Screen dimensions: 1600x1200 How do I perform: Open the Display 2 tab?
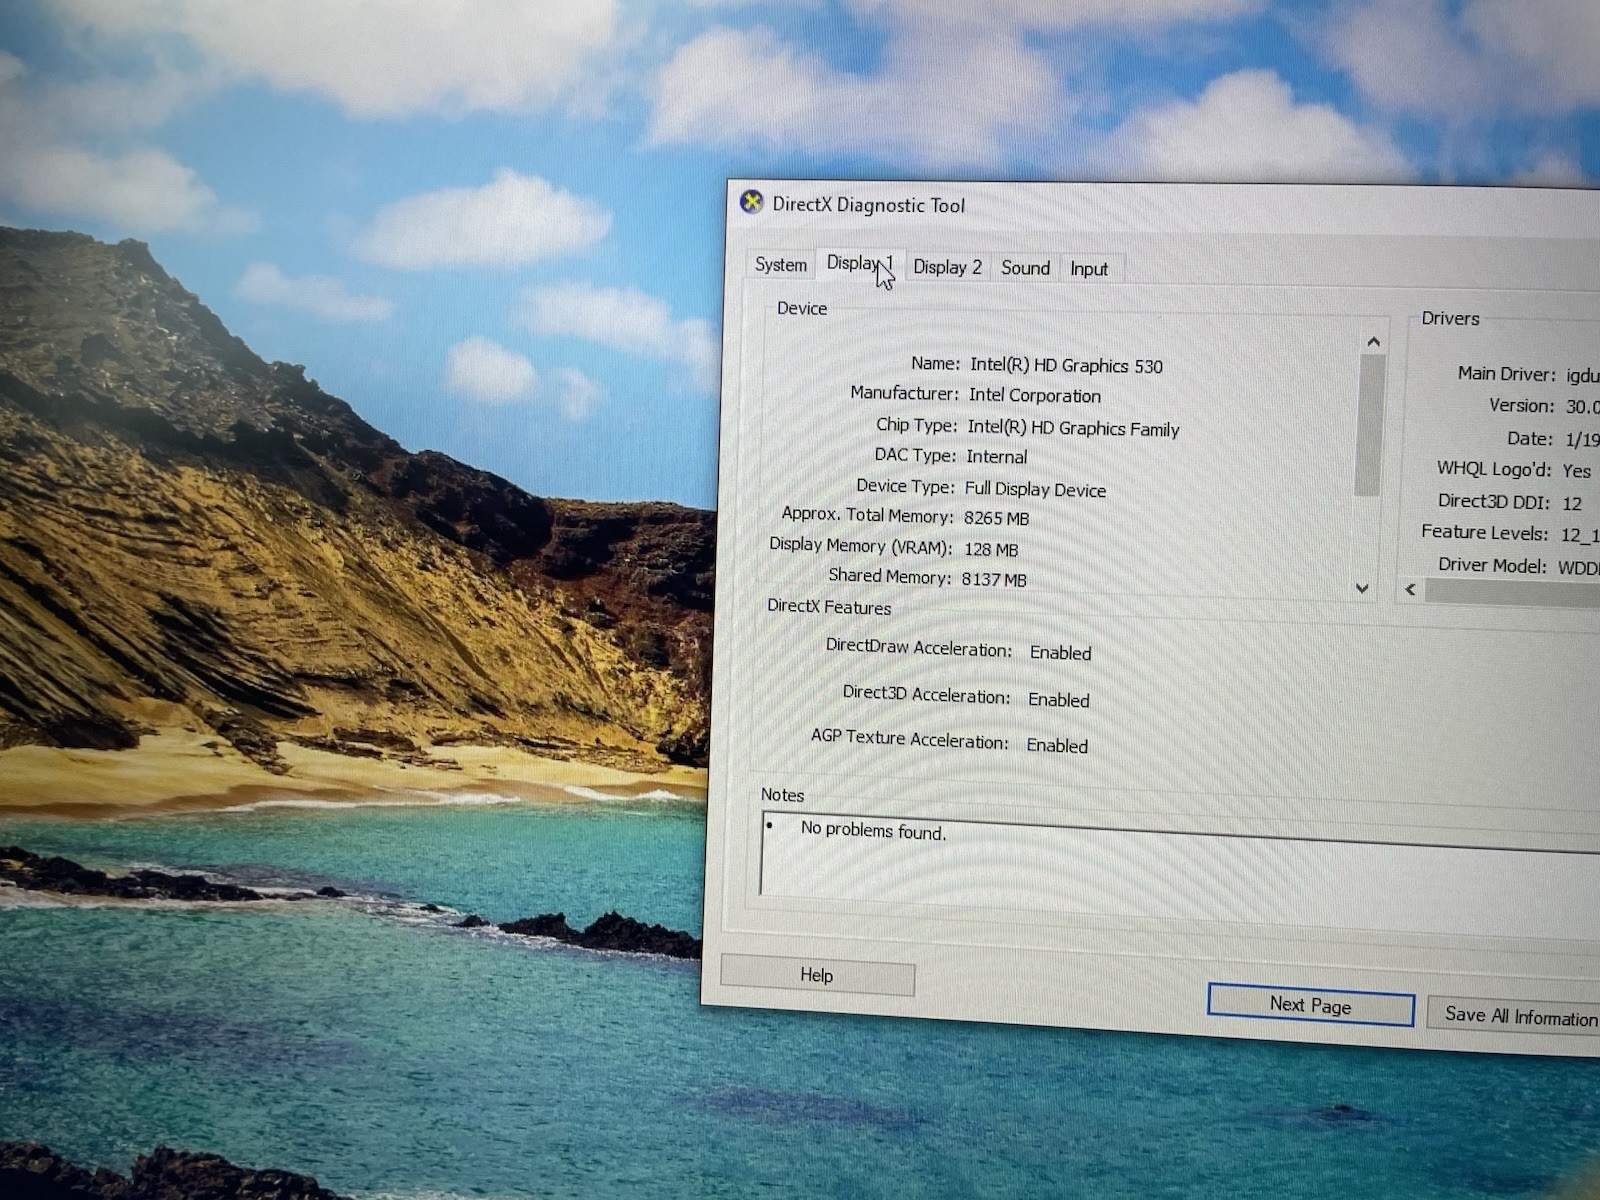coord(947,267)
